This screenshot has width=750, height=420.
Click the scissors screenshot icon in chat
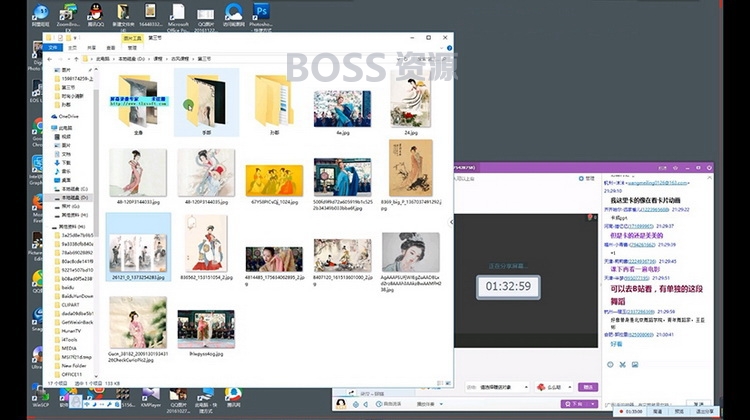click(x=622, y=365)
